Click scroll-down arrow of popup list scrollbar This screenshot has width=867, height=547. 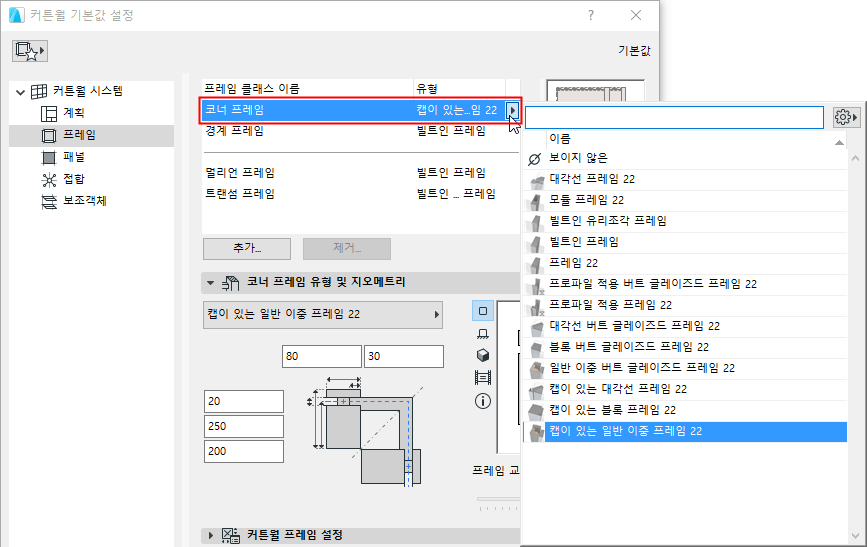click(x=855, y=536)
